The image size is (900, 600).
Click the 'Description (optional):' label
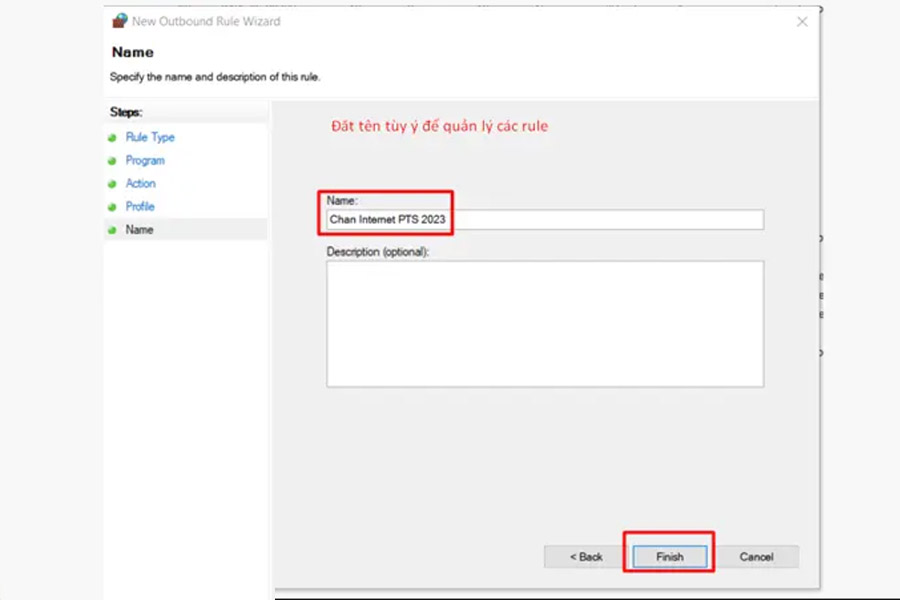pos(378,251)
